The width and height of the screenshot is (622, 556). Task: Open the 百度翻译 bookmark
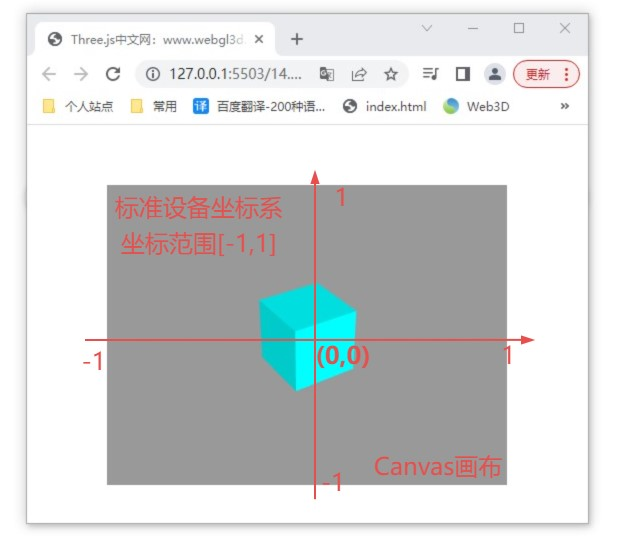click(259, 106)
